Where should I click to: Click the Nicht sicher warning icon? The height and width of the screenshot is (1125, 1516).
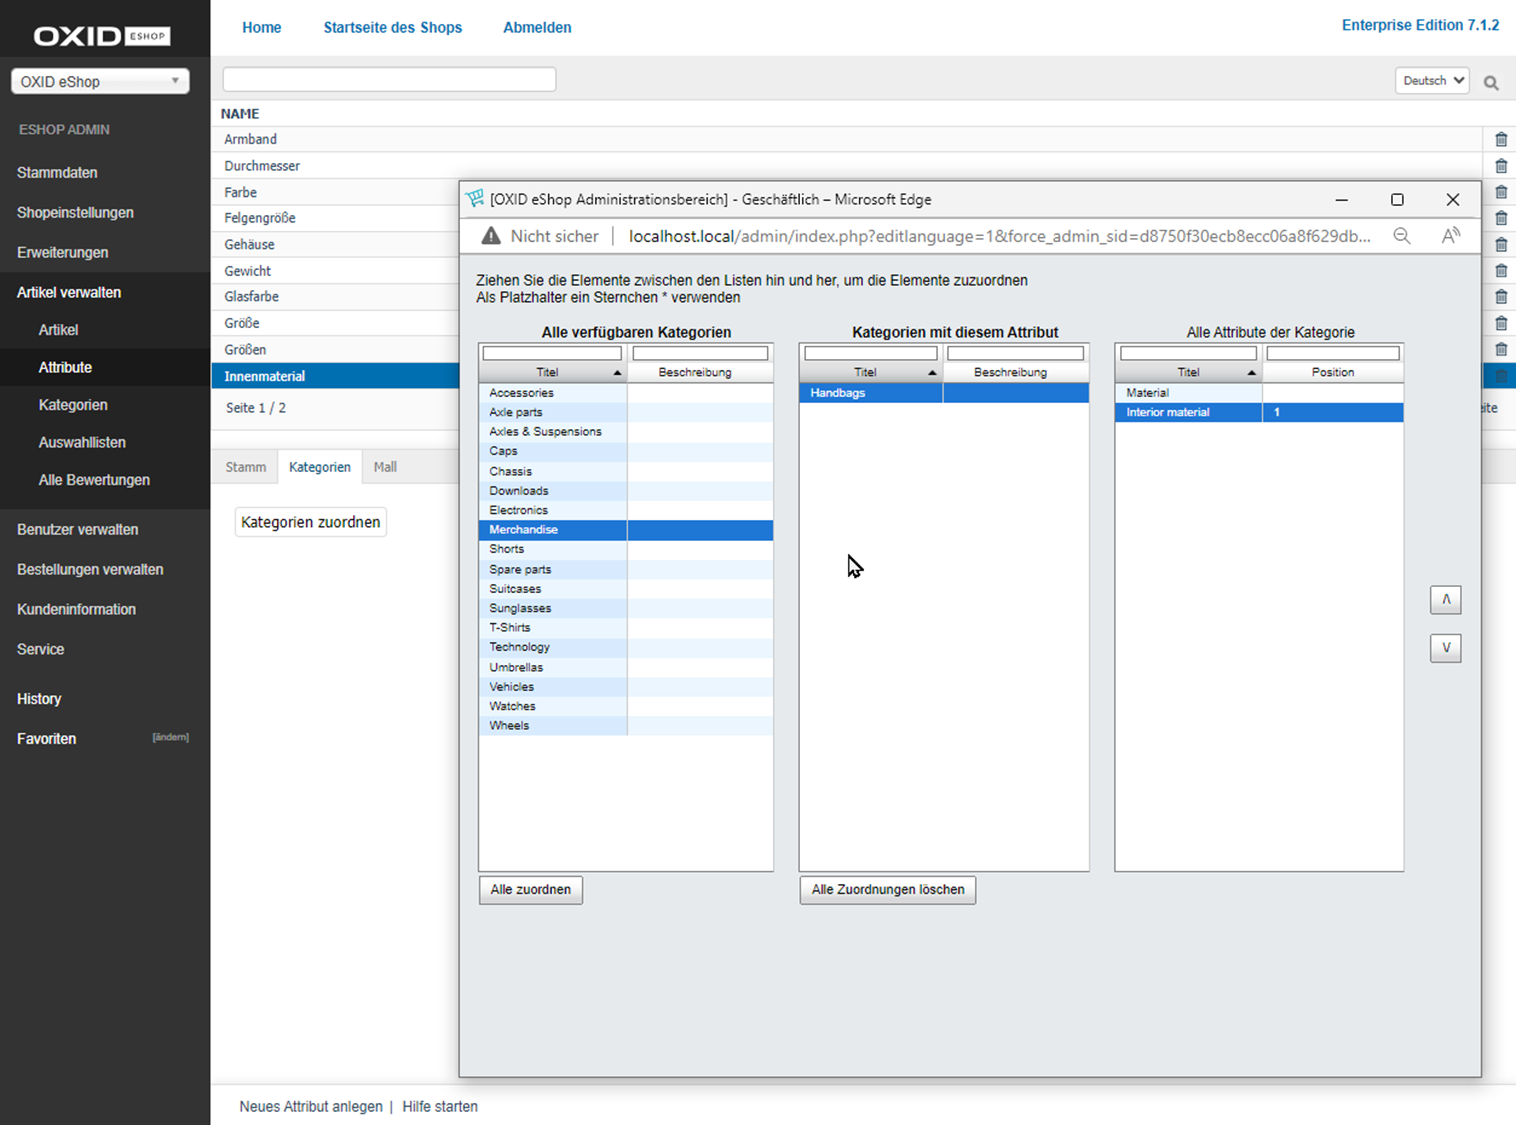[x=490, y=236]
